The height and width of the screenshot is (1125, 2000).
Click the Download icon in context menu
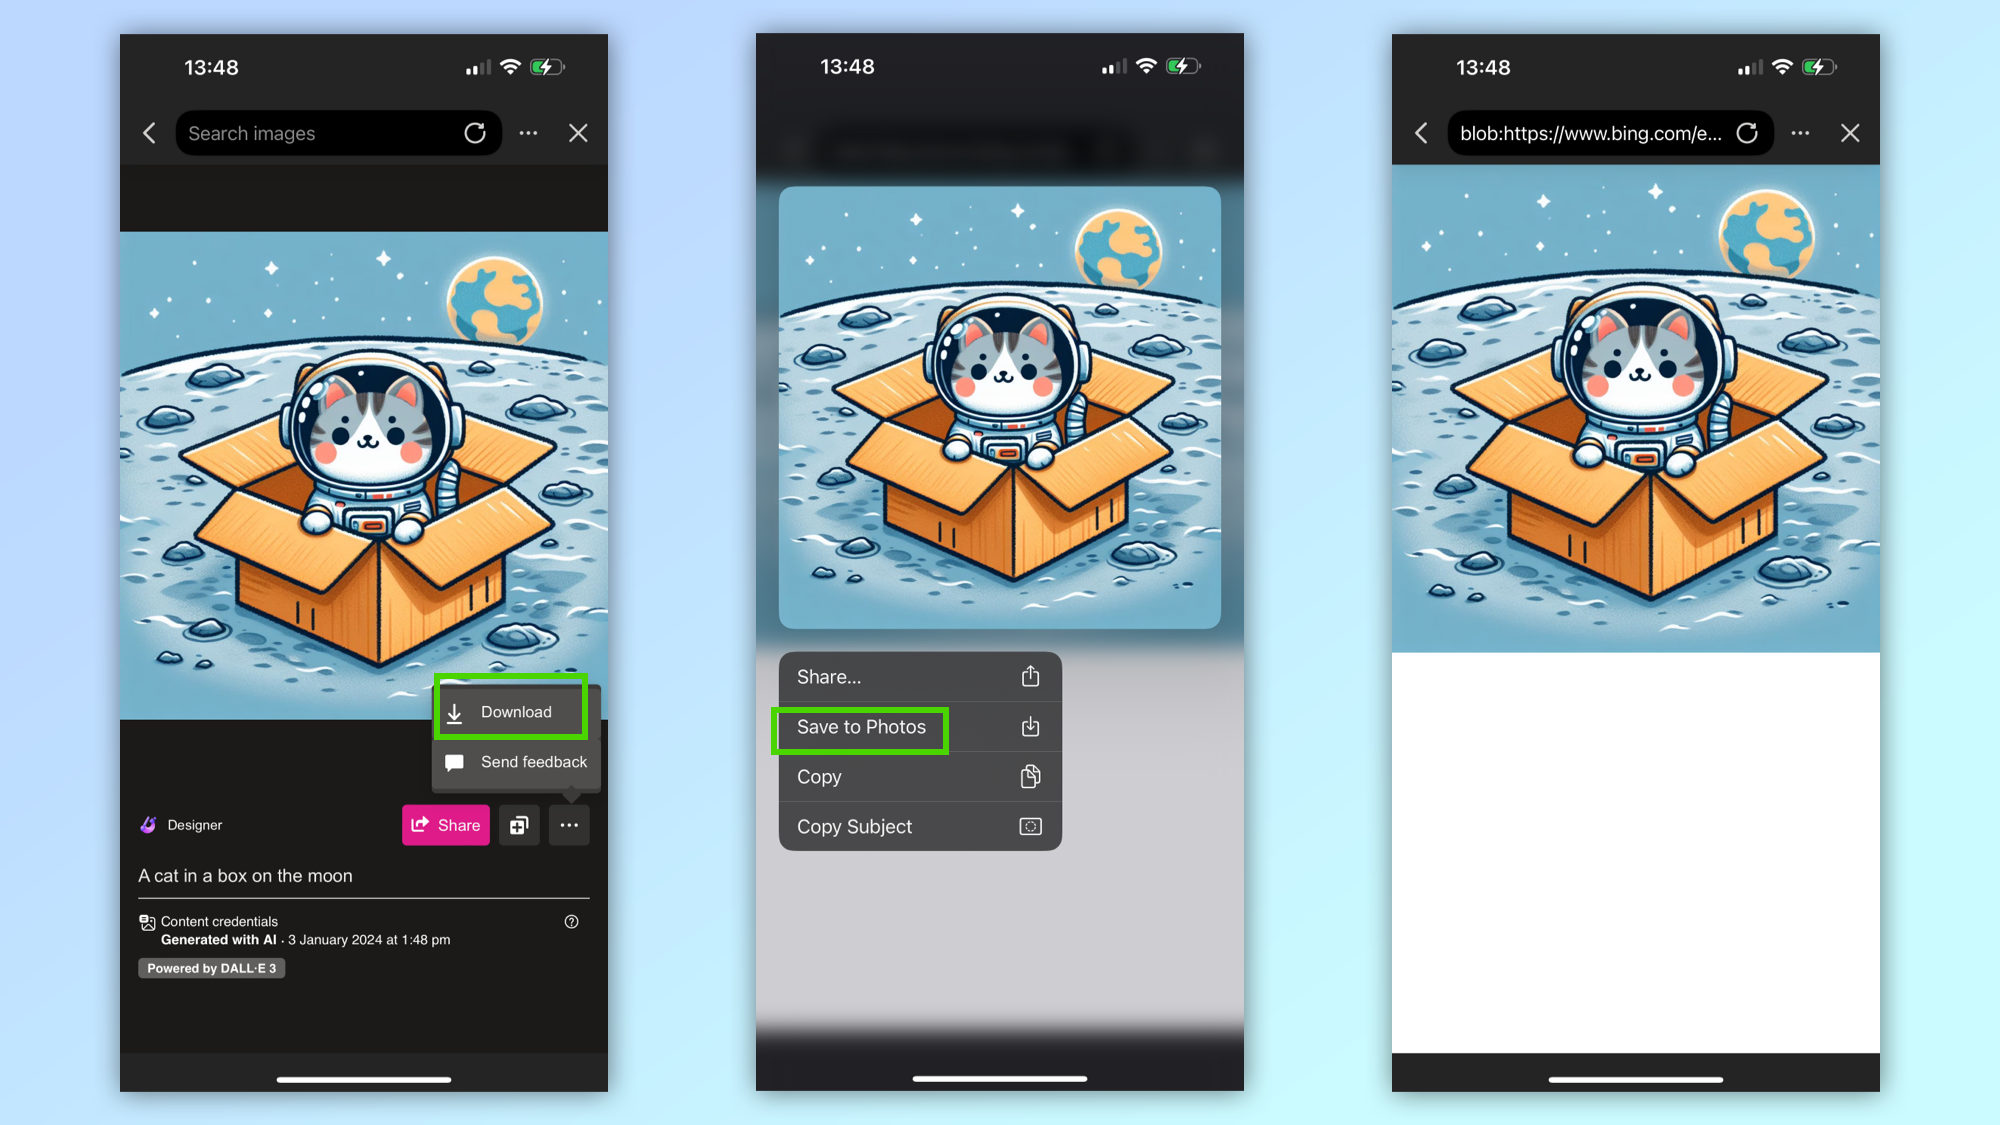pos(455,712)
